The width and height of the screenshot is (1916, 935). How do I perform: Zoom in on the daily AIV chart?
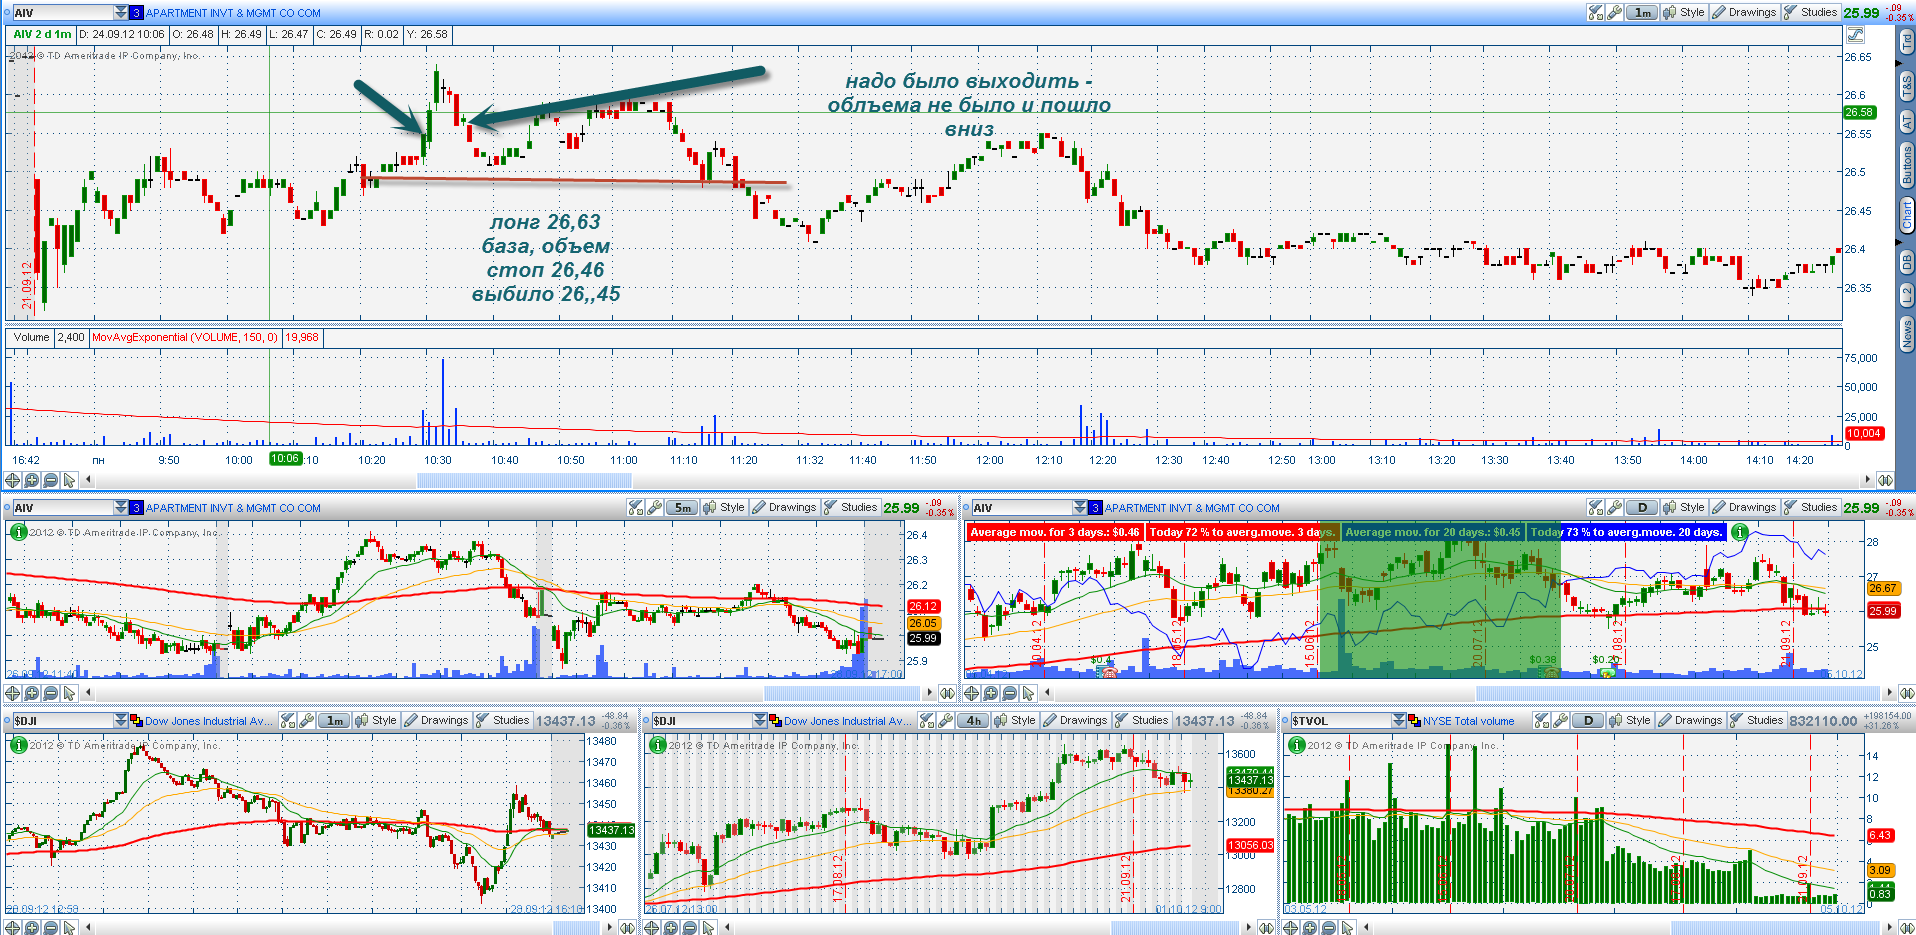991,693
